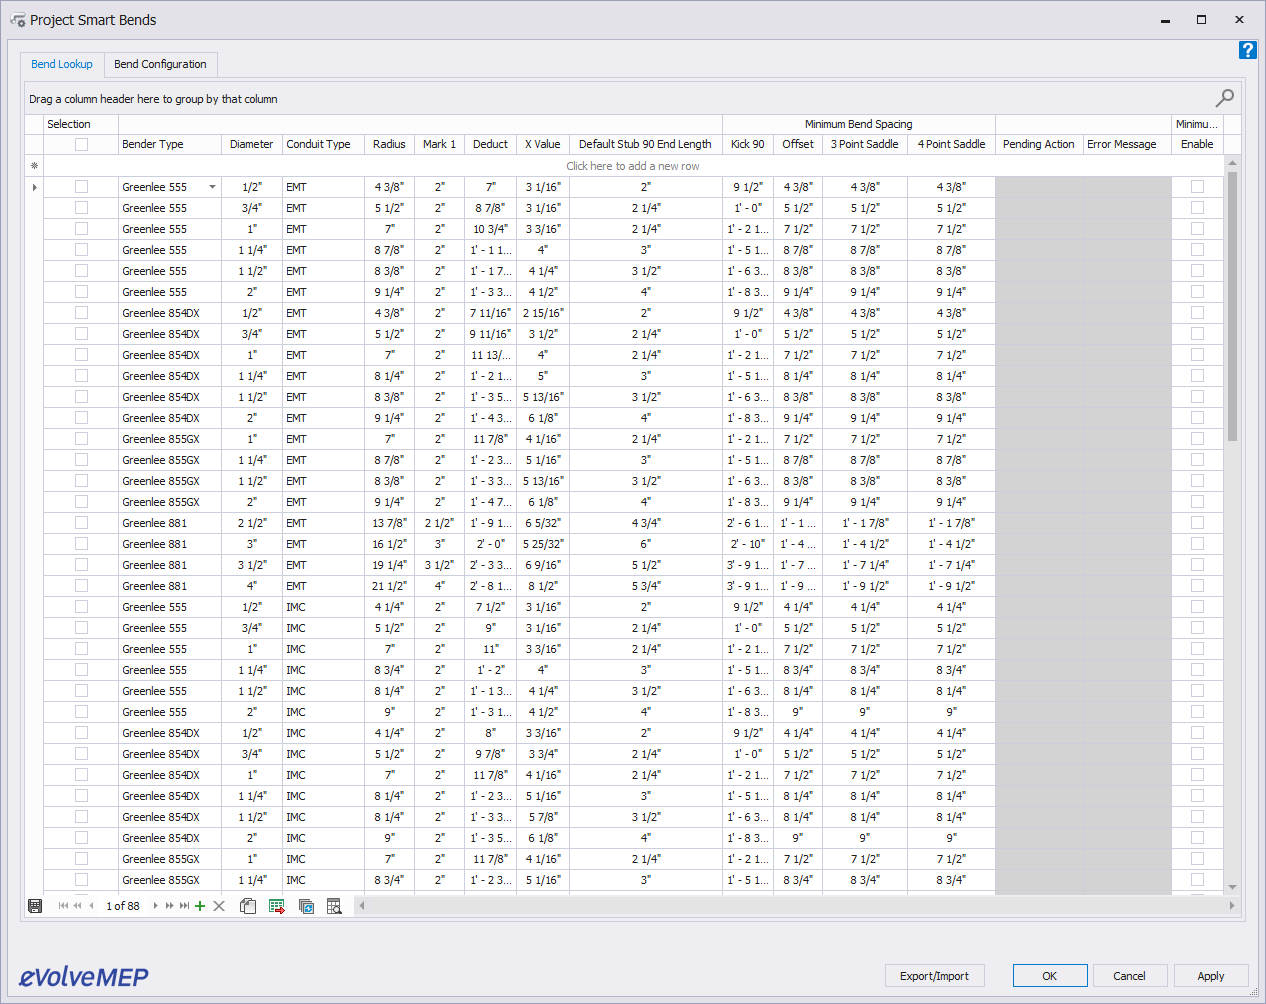Select first Greenlee 555 1/2" EMT row checkbox
Image resolution: width=1266 pixels, height=1004 pixels.
point(81,187)
